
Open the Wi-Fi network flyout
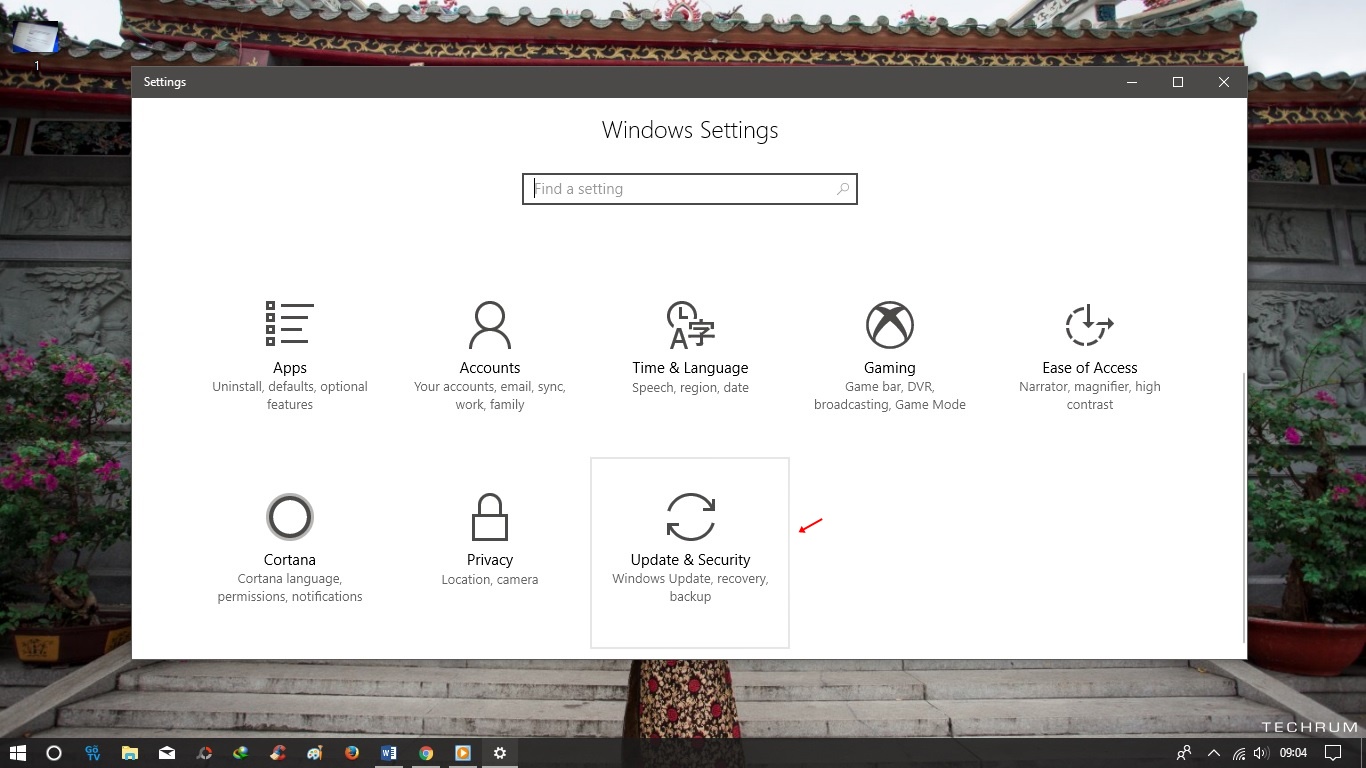coord(1239,753)
